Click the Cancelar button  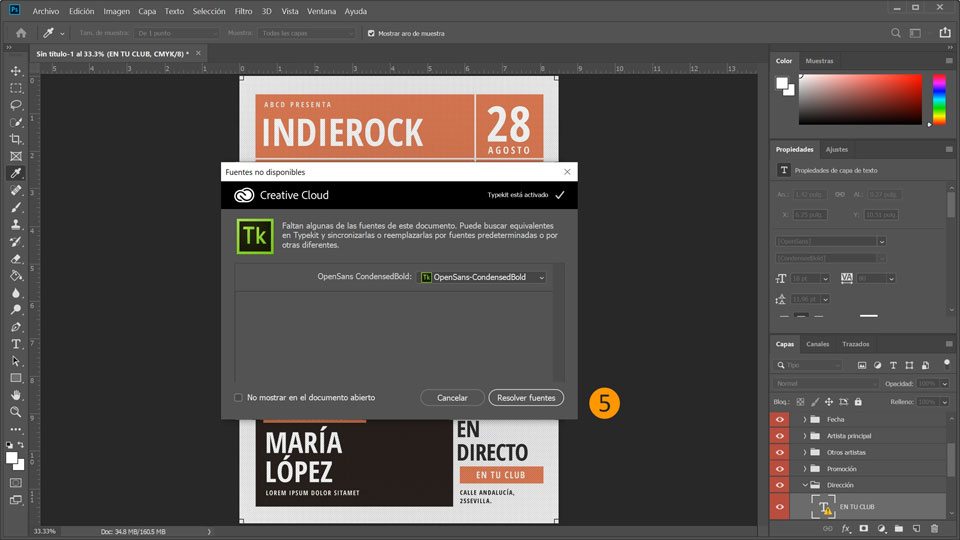pyautogui.click(x=452, y=398)
